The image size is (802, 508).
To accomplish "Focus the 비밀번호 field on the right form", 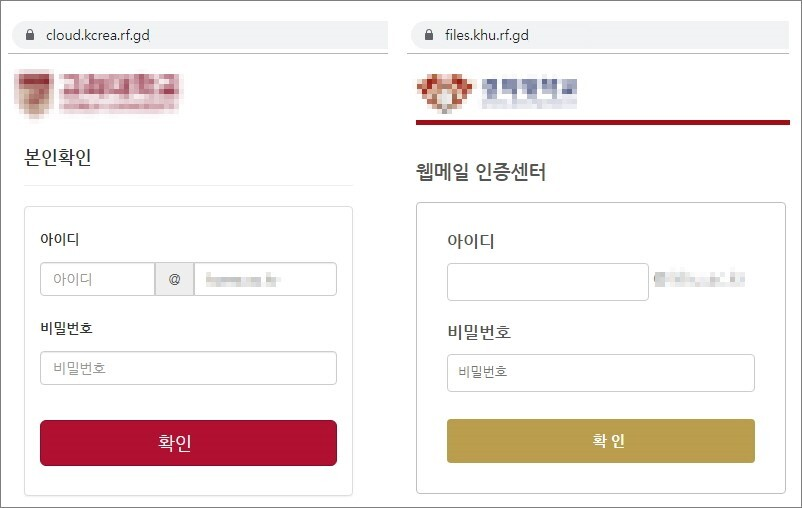I will click(600, 373).
